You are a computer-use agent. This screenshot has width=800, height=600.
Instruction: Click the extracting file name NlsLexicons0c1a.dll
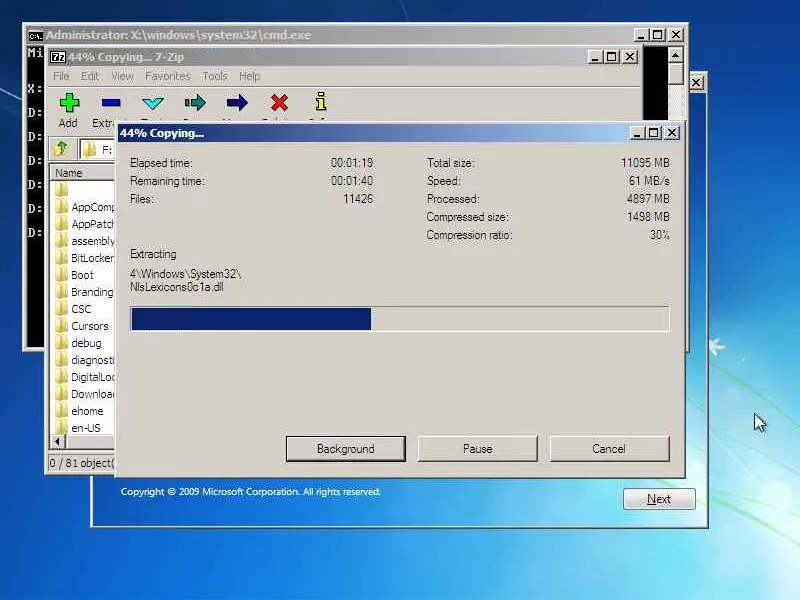click(177, 287)
